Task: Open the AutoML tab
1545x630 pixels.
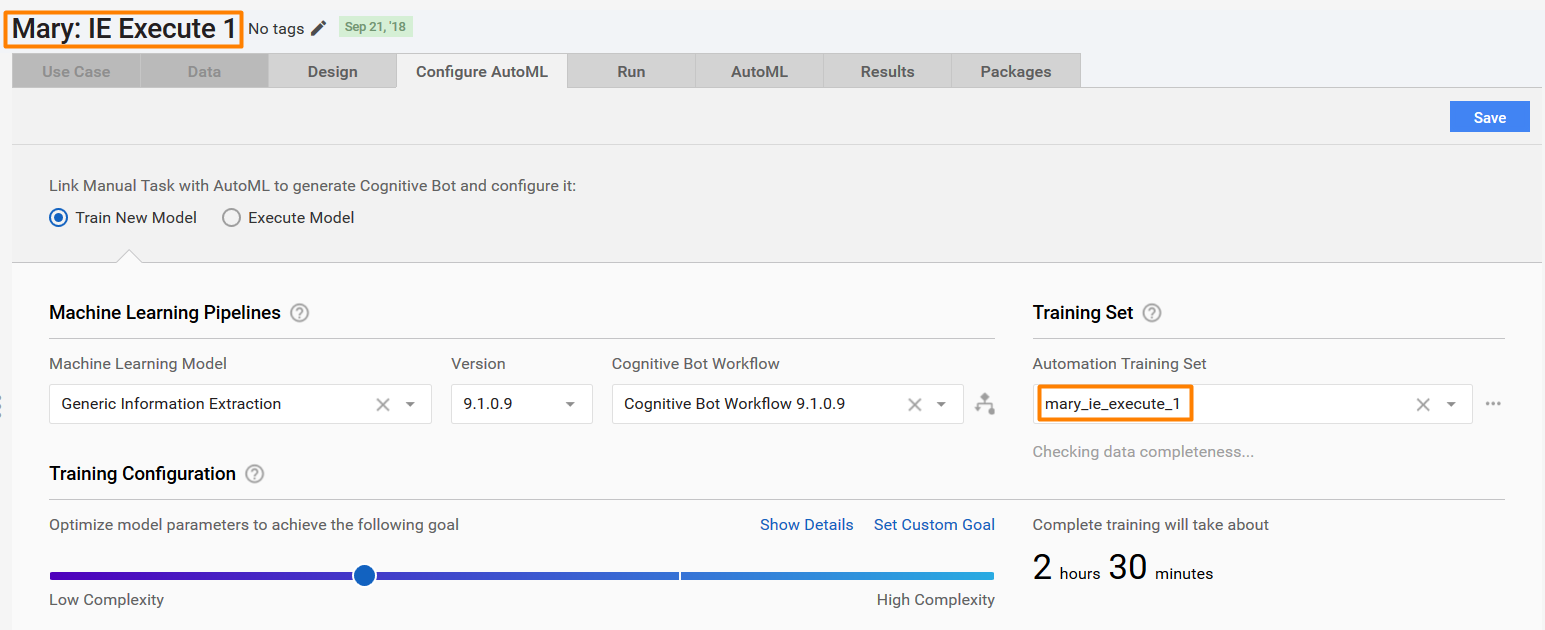Action: (x=759, y=71)
